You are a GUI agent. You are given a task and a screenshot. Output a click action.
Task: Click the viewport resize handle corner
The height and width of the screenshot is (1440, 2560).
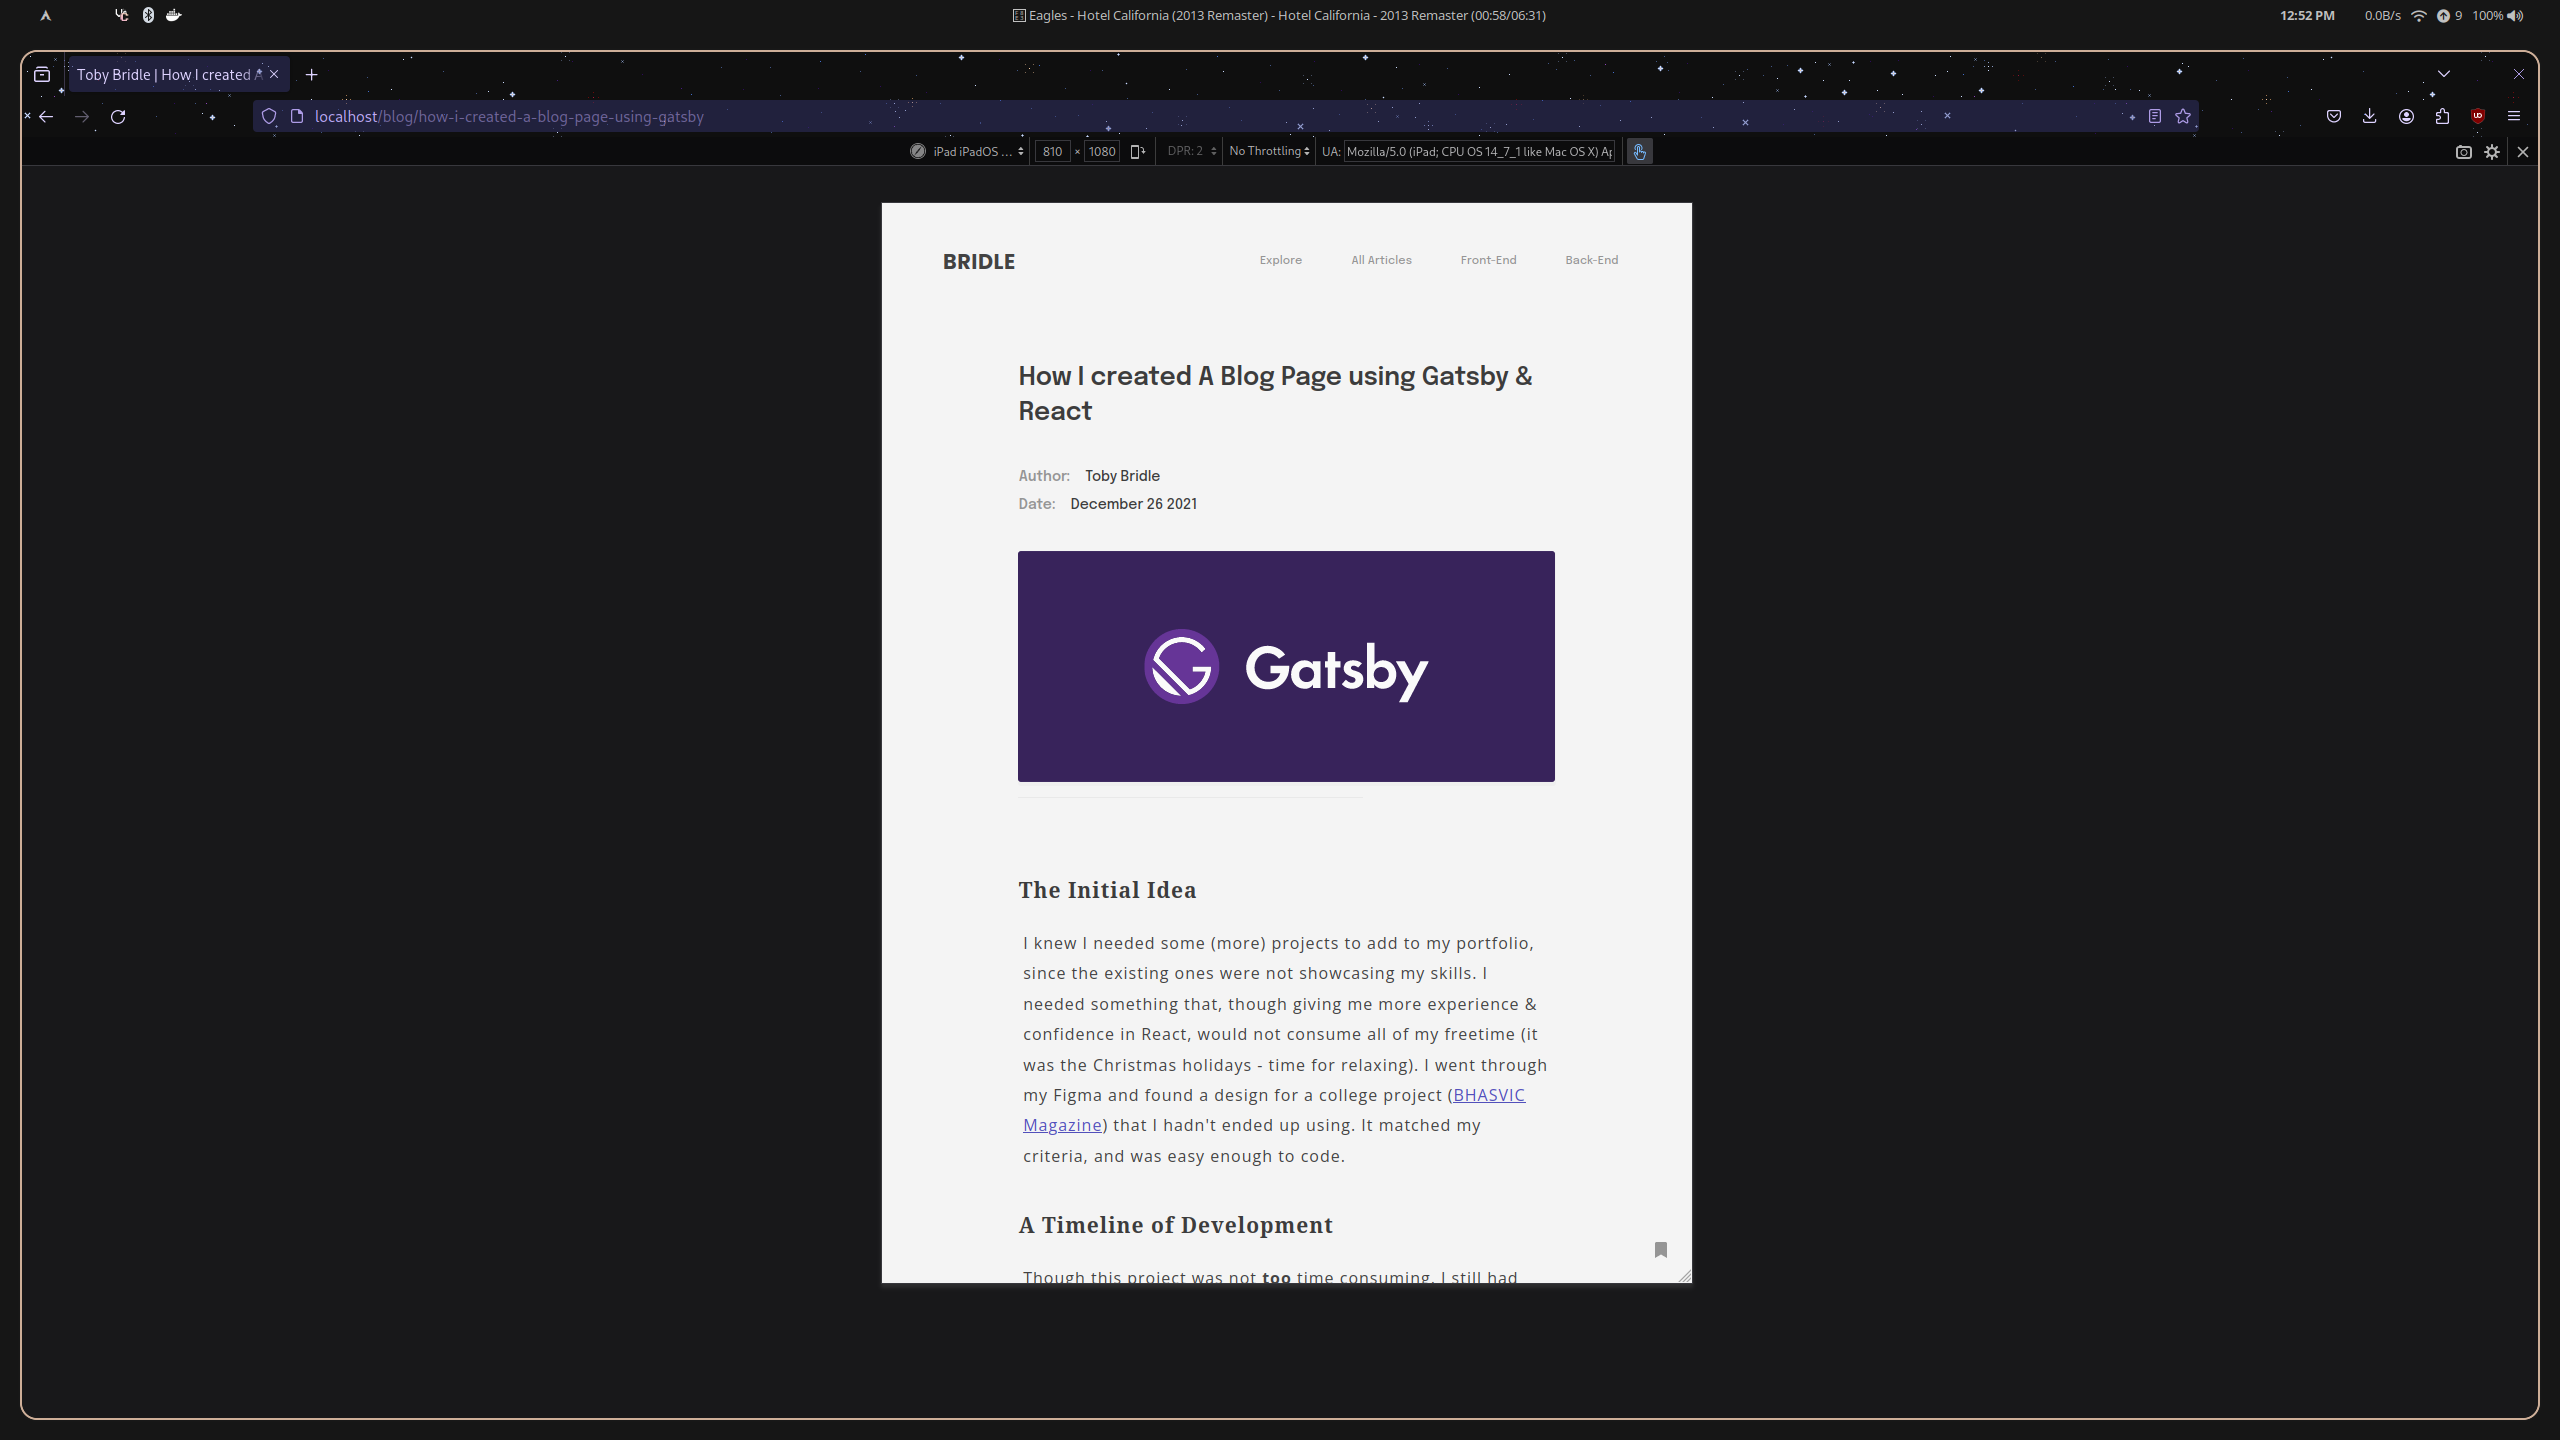click(1684, 1275)
